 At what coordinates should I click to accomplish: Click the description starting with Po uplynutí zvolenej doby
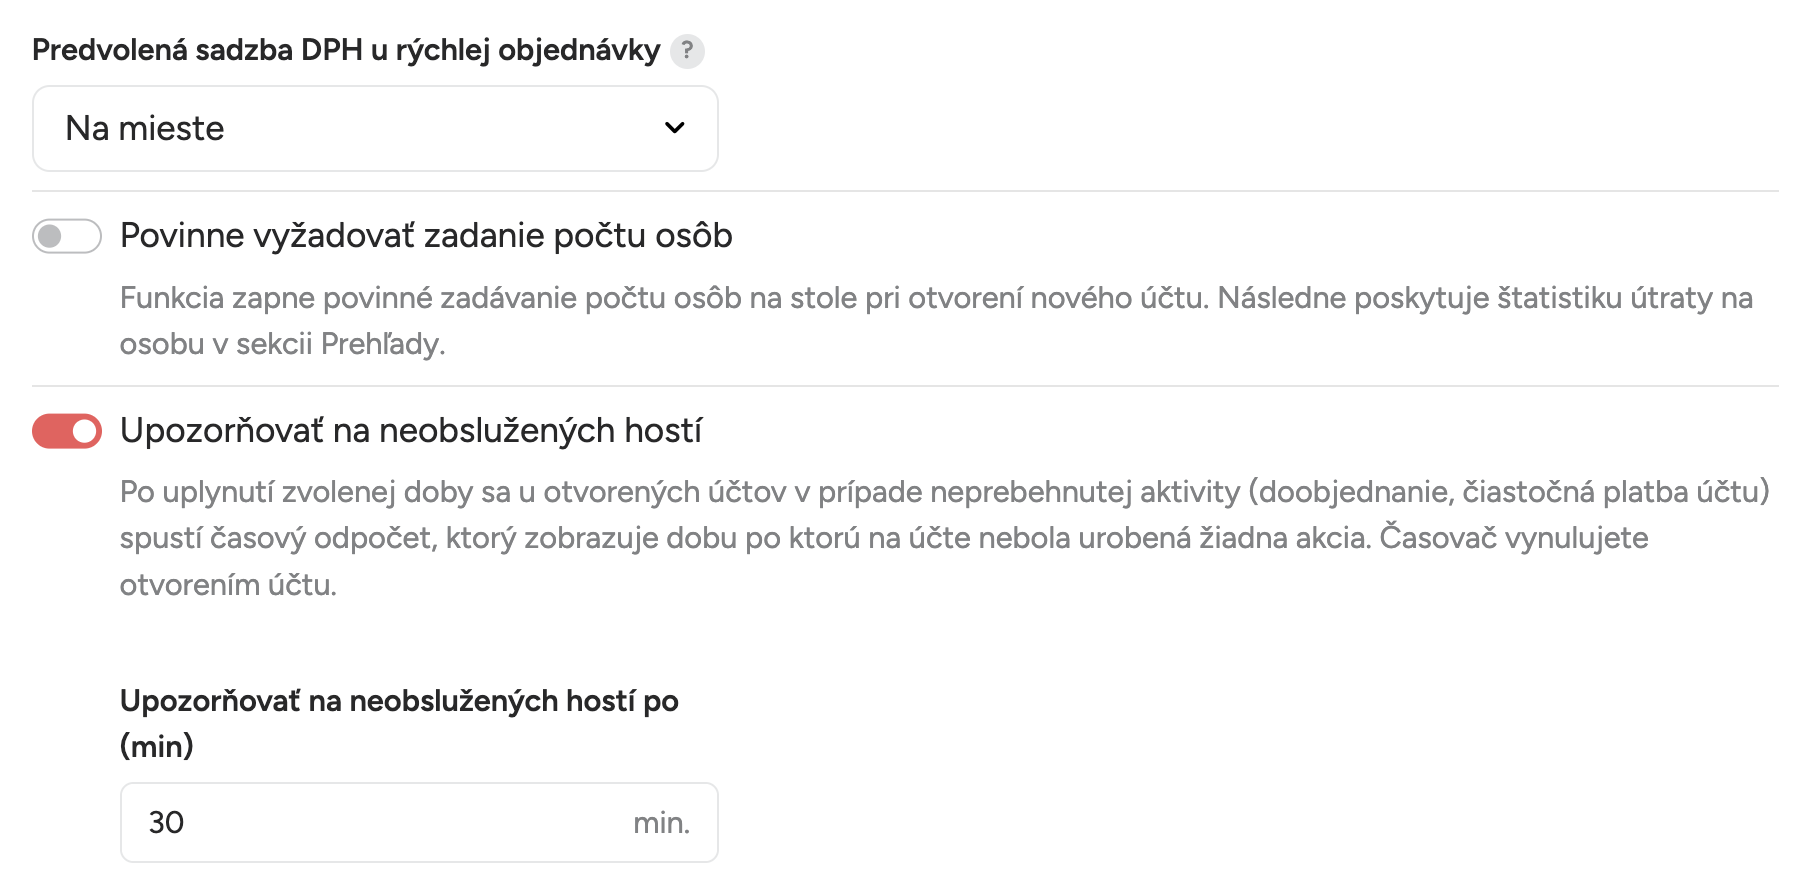[945, 538]
